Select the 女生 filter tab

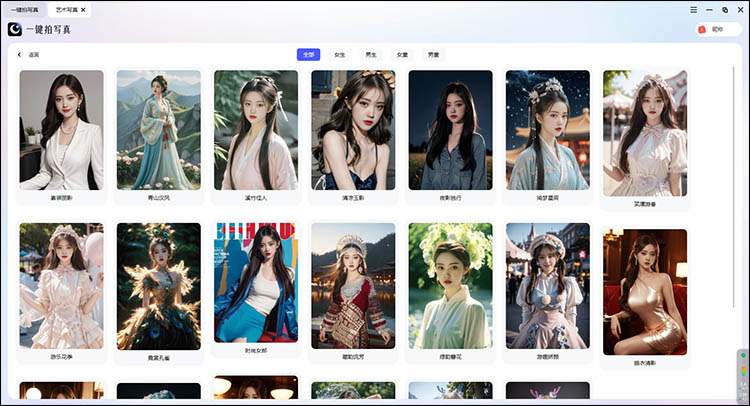[x=340, y=55]
